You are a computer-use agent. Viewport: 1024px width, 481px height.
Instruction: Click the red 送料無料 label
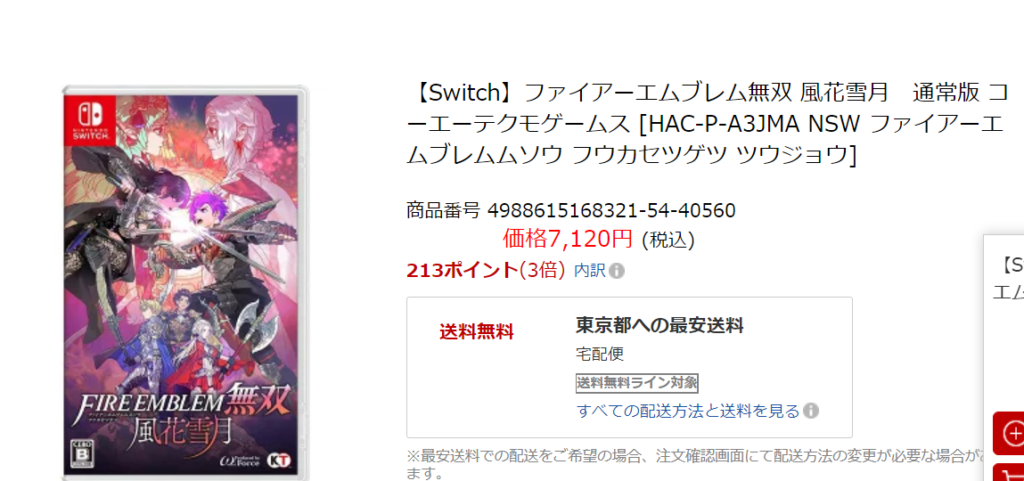pos(477,332)
